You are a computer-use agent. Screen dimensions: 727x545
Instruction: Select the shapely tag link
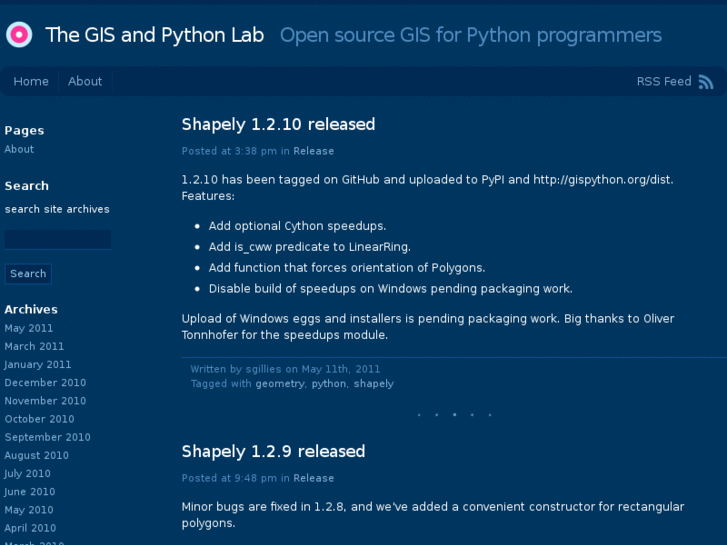[373, 384]
